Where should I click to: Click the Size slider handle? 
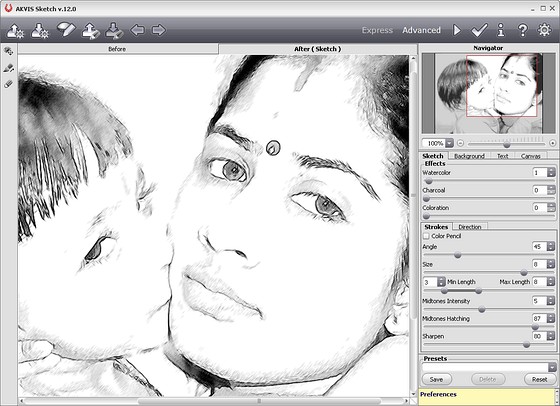524,273
